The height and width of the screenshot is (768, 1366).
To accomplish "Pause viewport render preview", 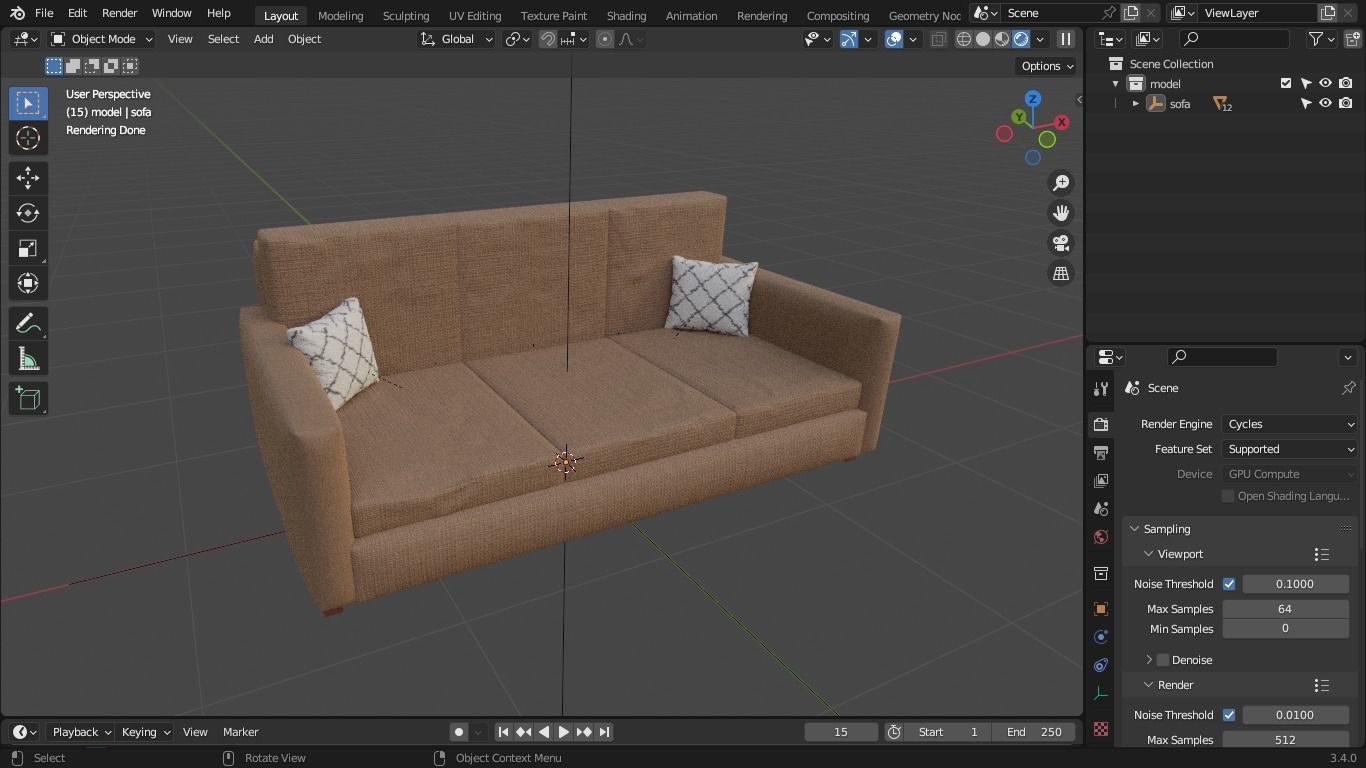I will click(1066, 39).
